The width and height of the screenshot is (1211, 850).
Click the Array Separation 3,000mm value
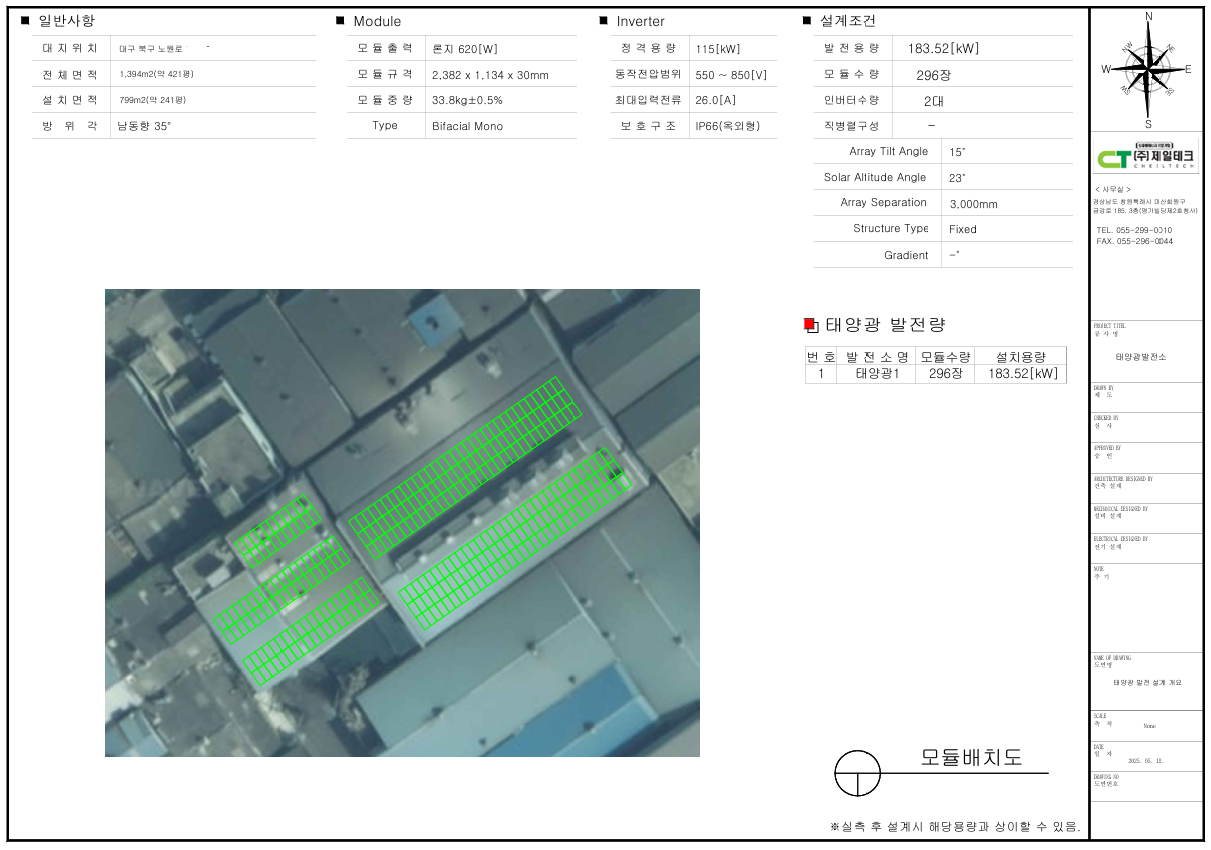coord(973,204)
